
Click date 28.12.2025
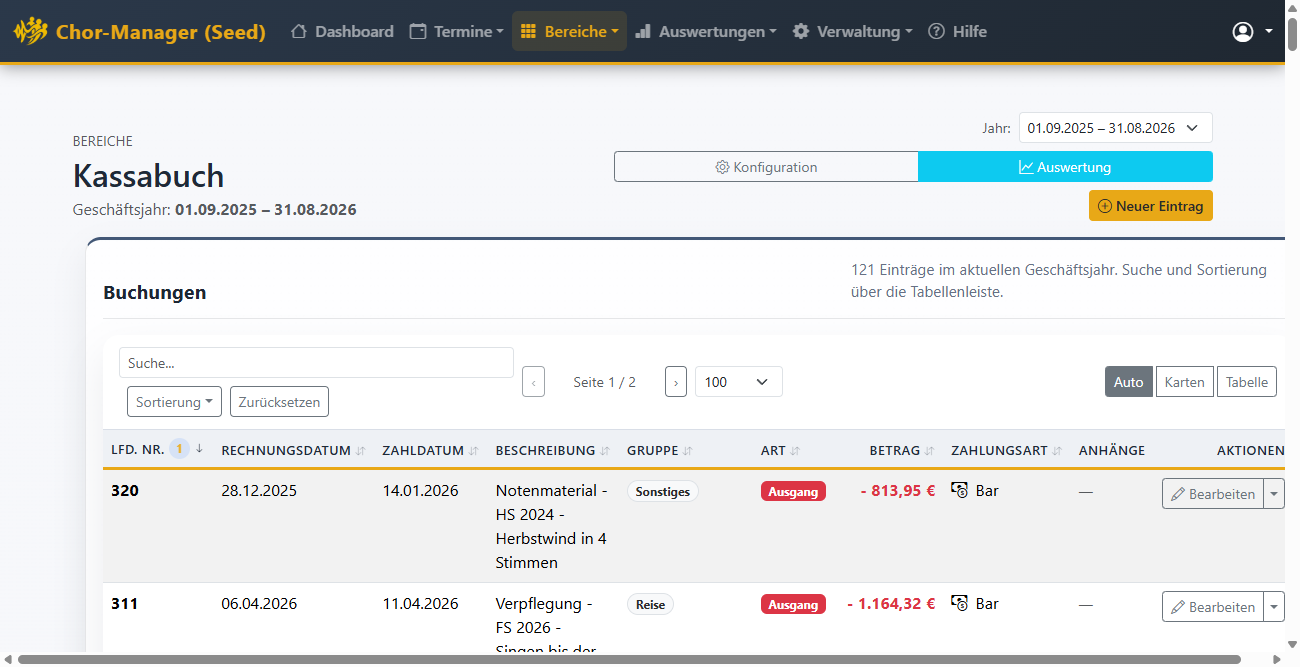(x=259, y=491)
